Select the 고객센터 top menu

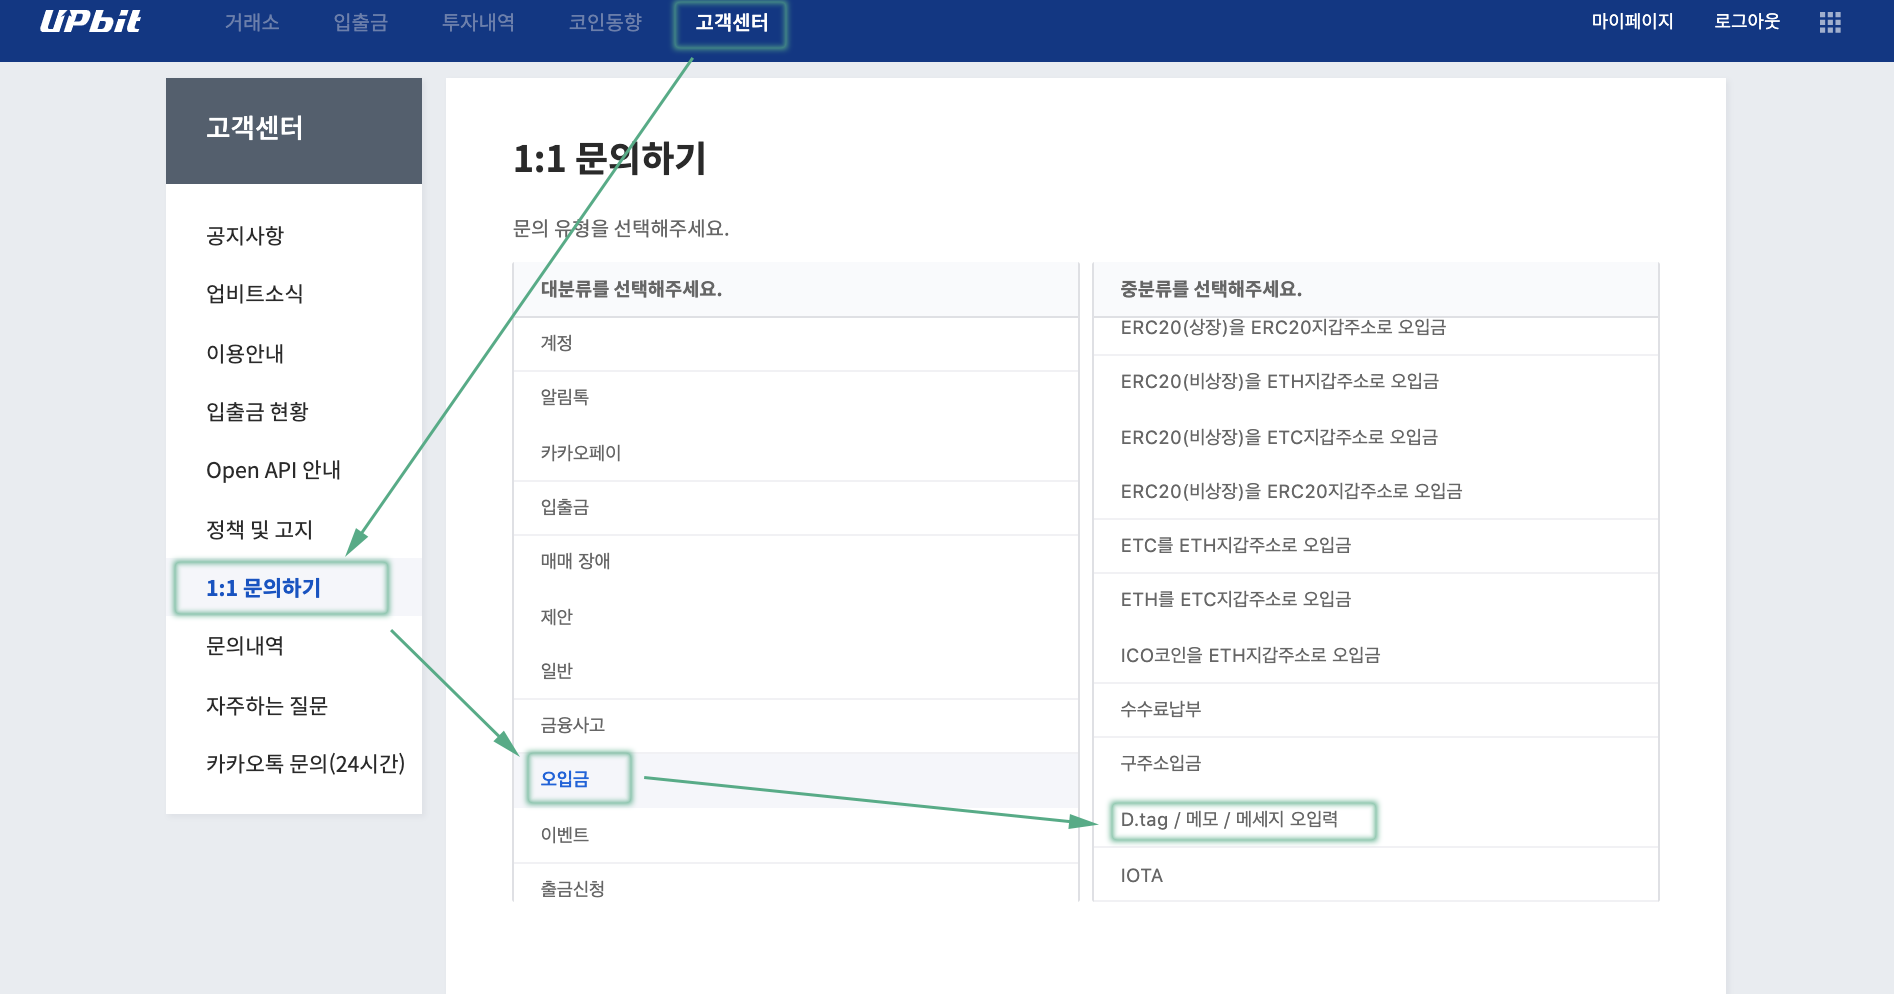(732, 22)
